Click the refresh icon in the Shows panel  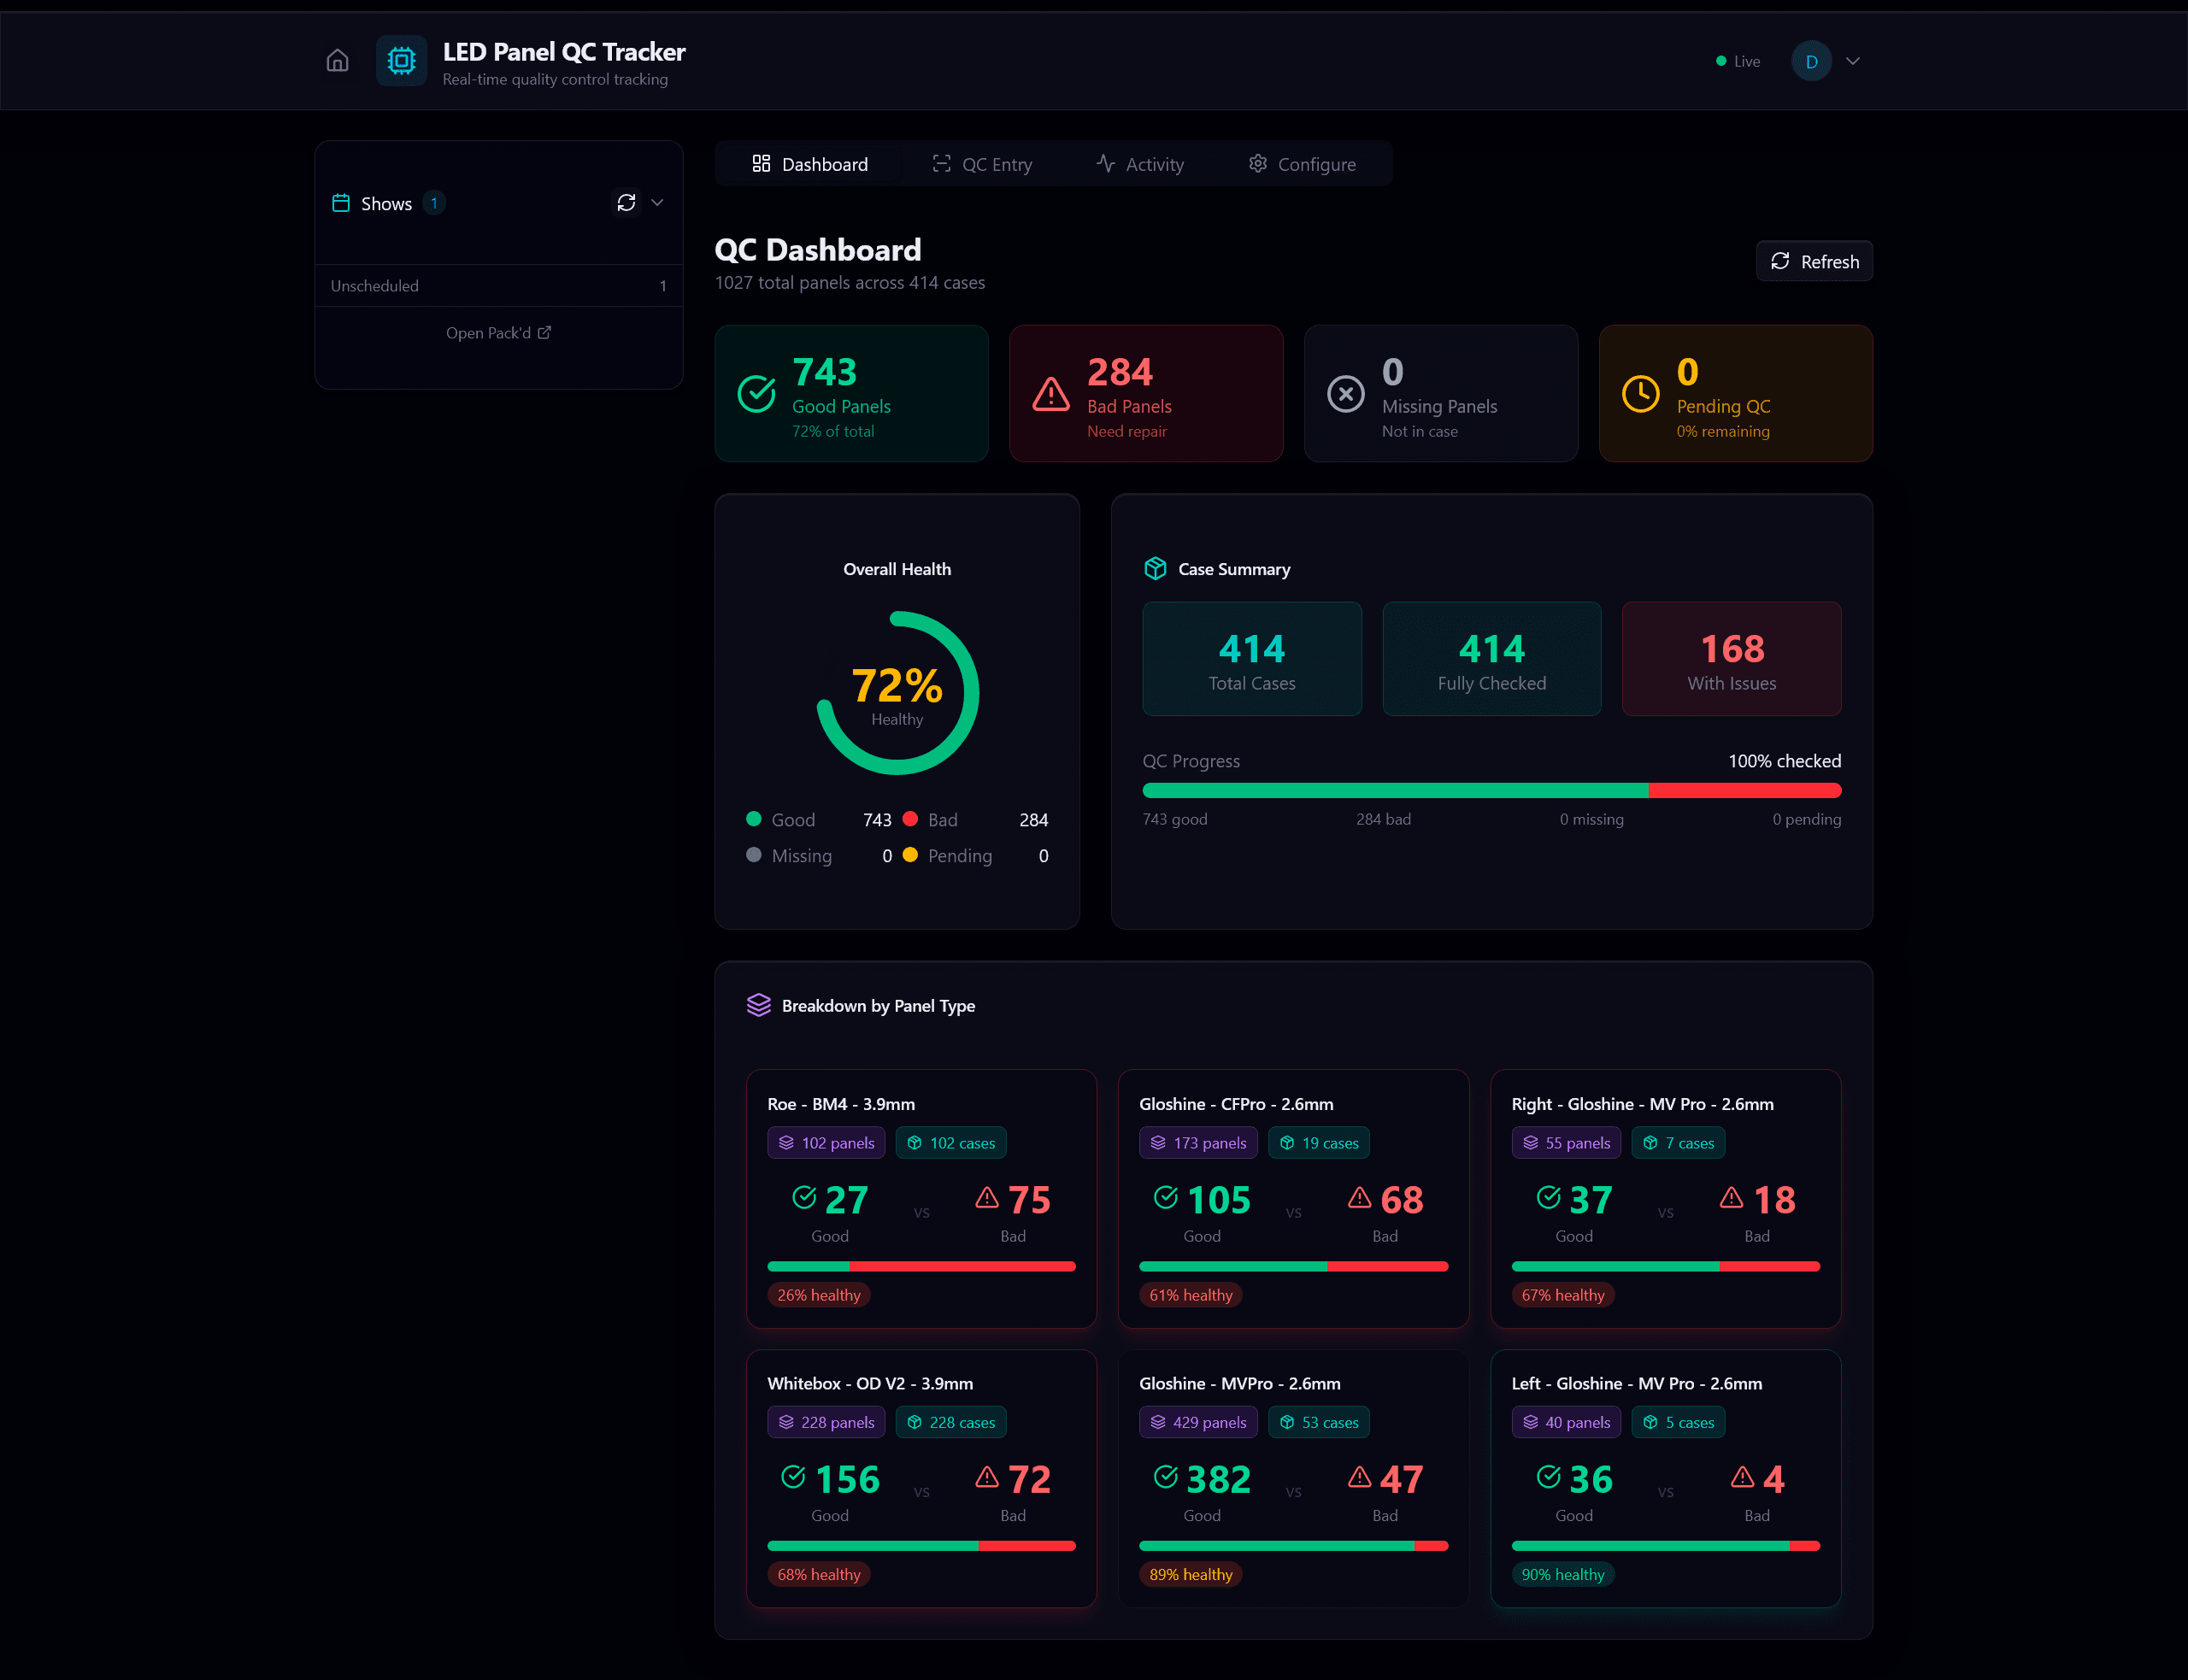pyautogui.click(x=626, y=202)
